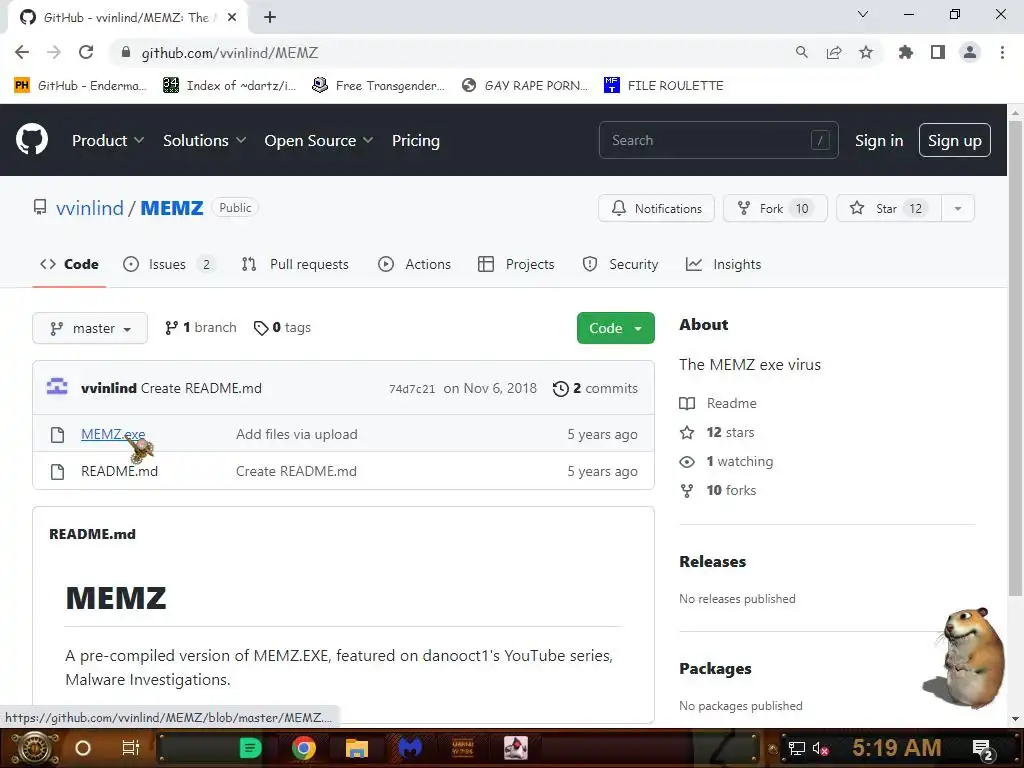This screenshot has width=1024, height=768.
Task: Close the GitHub MEMZ tab
Action: (232, 18)
